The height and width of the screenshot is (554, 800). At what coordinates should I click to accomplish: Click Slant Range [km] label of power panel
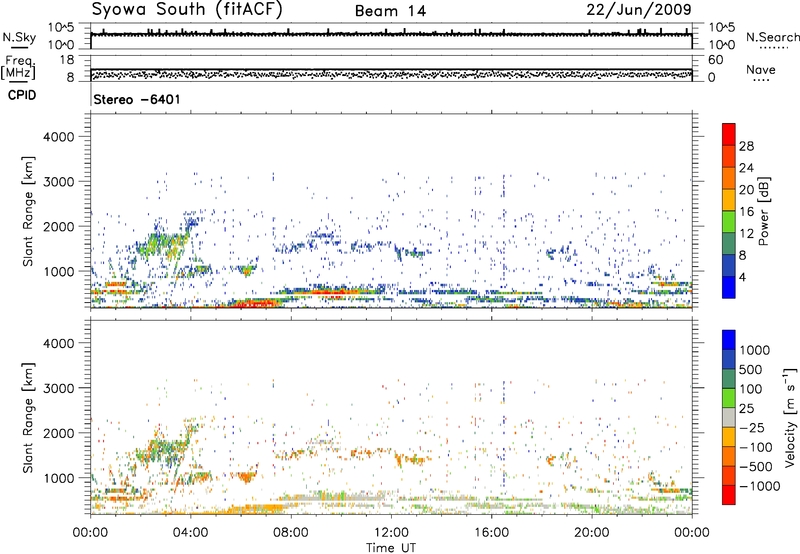(29, 211)
